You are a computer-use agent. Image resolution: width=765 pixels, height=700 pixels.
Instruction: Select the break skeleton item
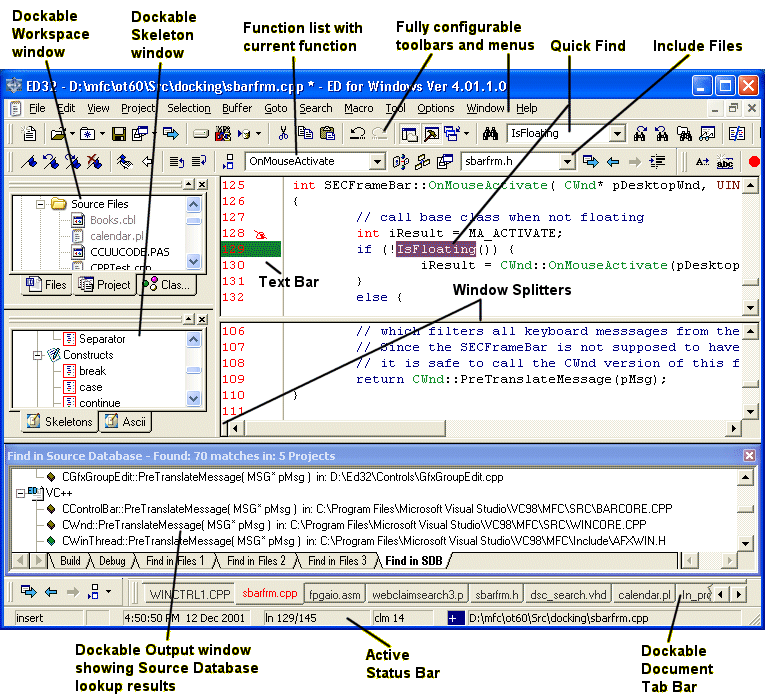[x=92, y=371]
